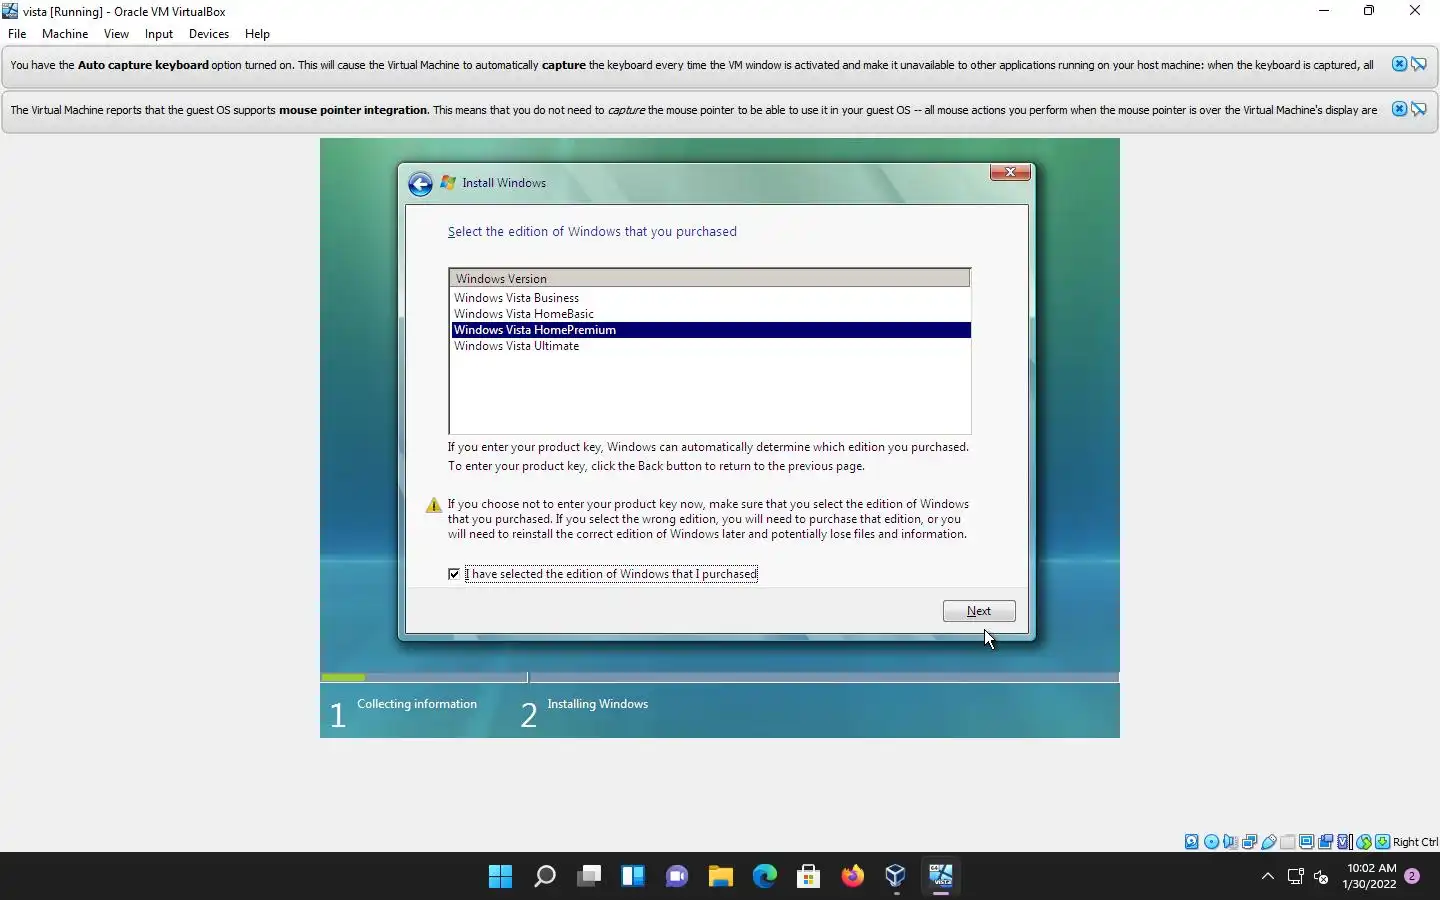Image resolution: width=1440 pixels, height=900 pixels.
Task: Open the Windows Start menu
Action: tap(501, 877)
